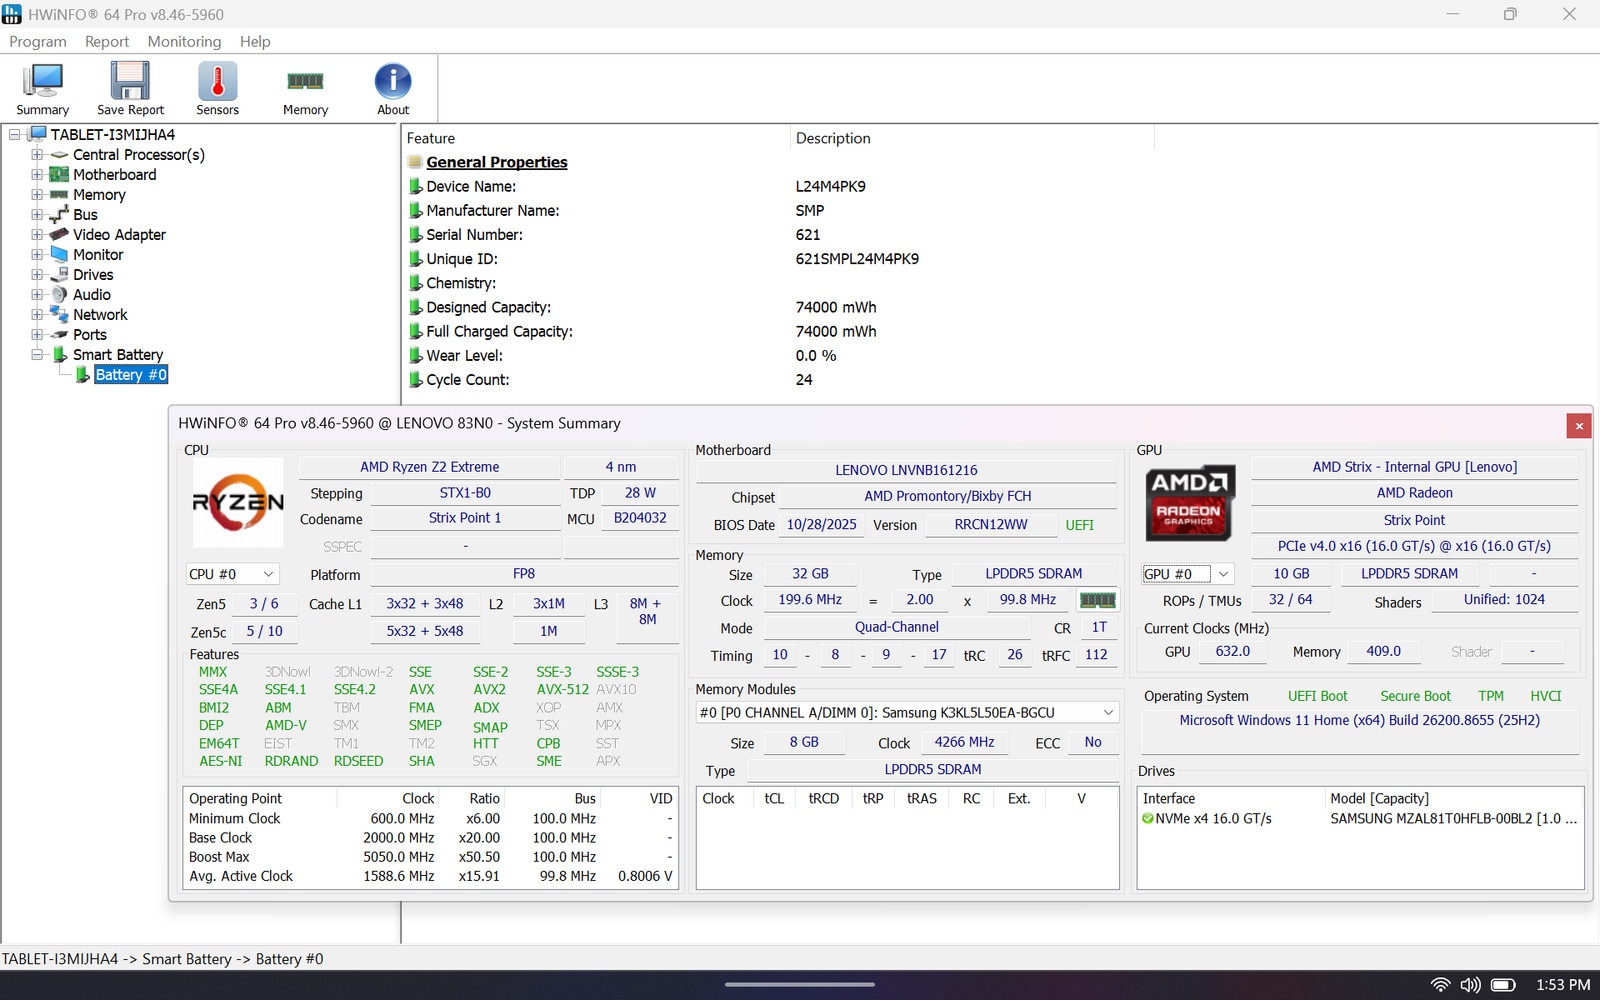Open the Sensors thermometer icon
This screenshot has width=1600, height=1000.
click(x=217, y=82)
